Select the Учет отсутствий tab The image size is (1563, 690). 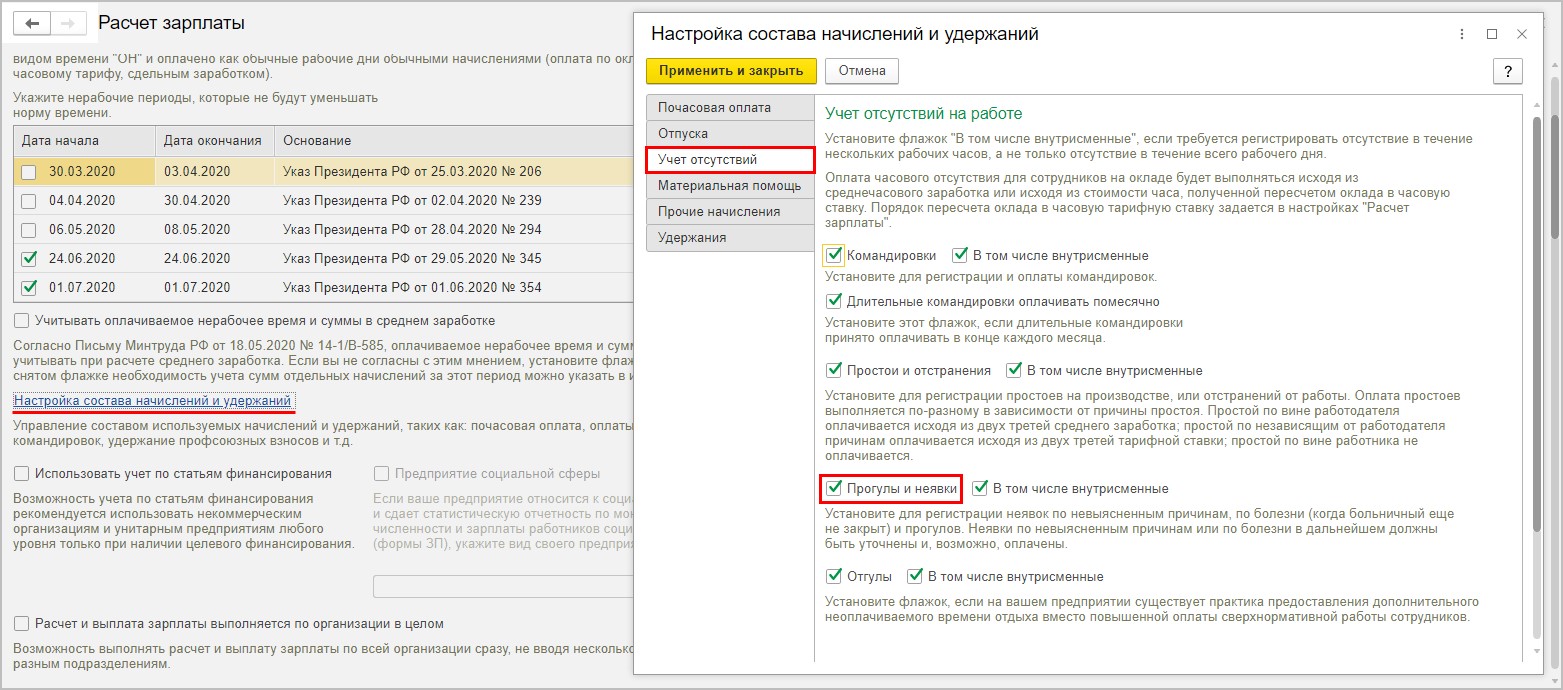pos(730,160)
